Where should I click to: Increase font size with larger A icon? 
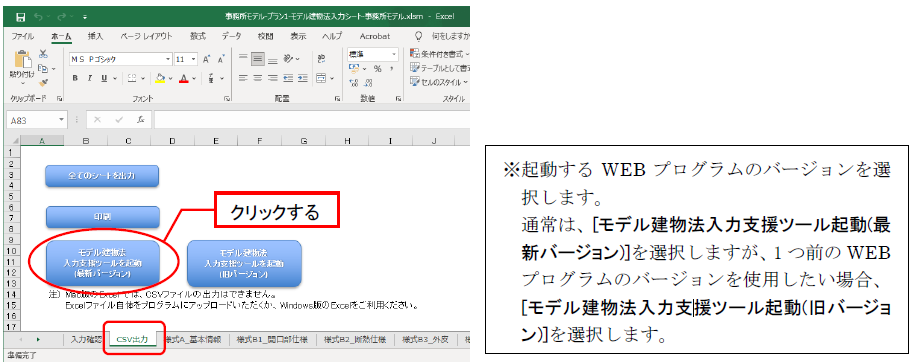point(207,60)
